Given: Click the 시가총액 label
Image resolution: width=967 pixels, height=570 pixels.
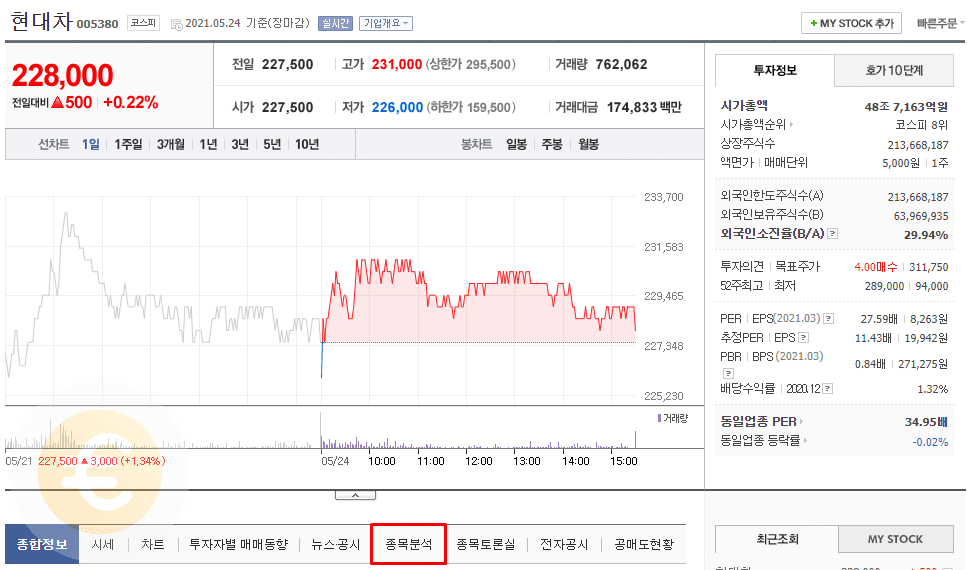Looking at the screenshot, I should pos(744,105).
